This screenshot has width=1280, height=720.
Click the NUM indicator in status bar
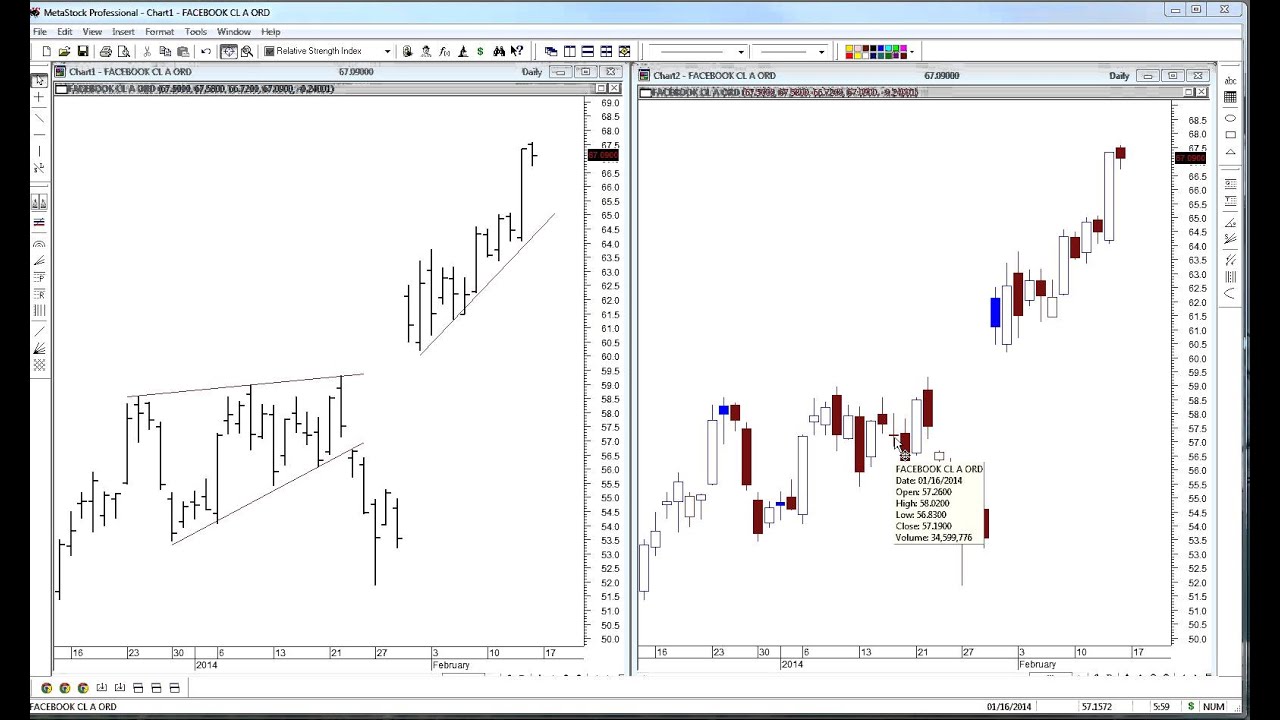point(1213,707)
